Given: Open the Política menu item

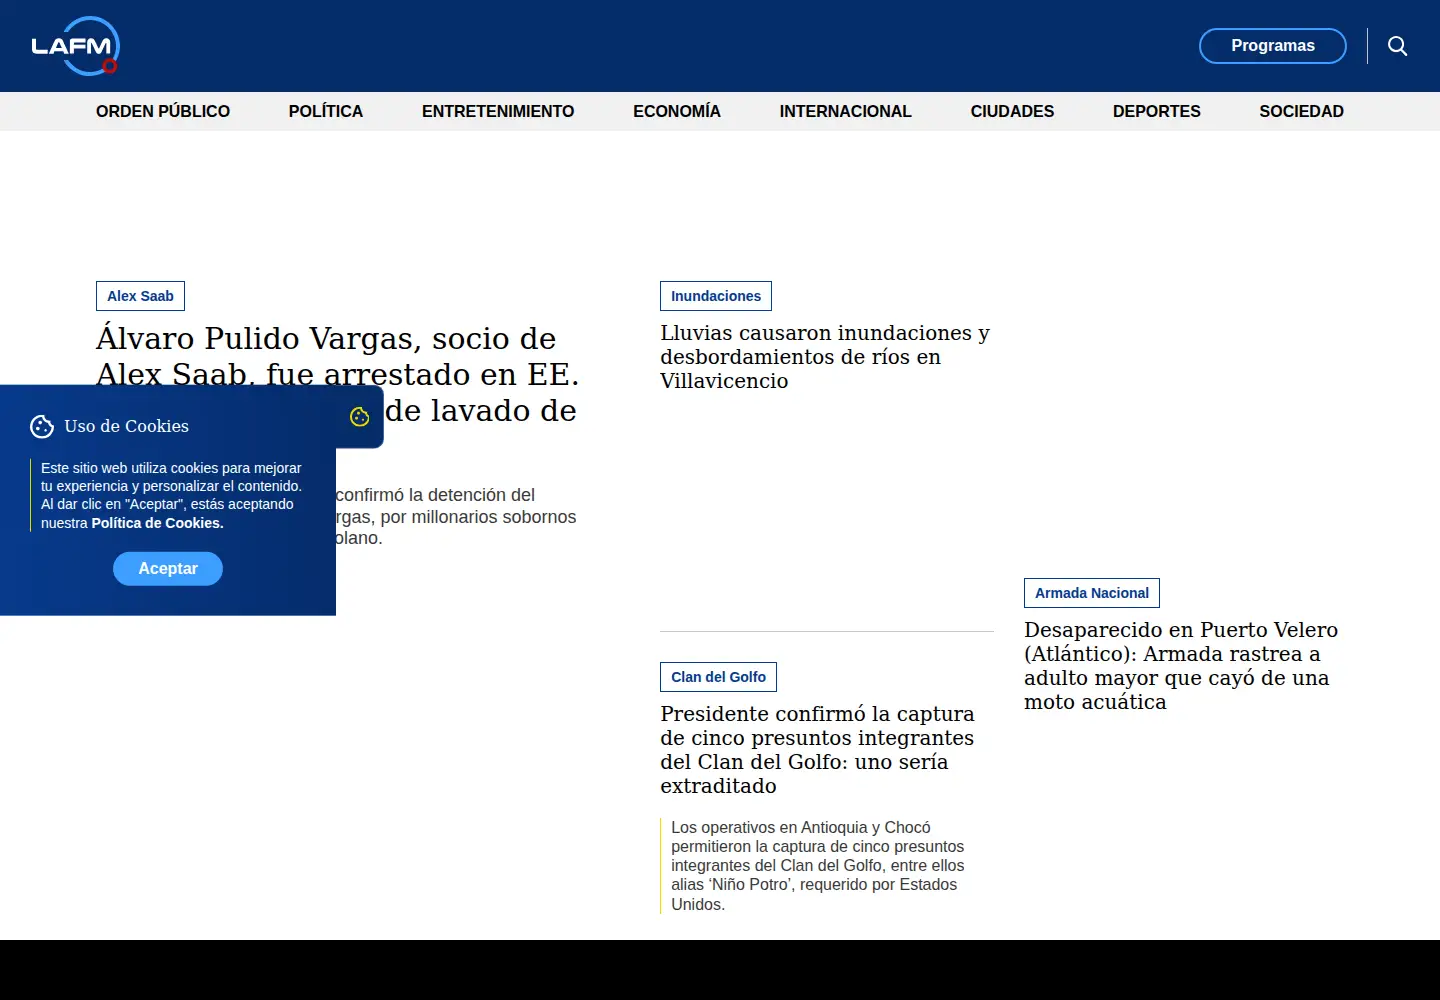Looking at the screenshot, I should click(x=326, y=111).
